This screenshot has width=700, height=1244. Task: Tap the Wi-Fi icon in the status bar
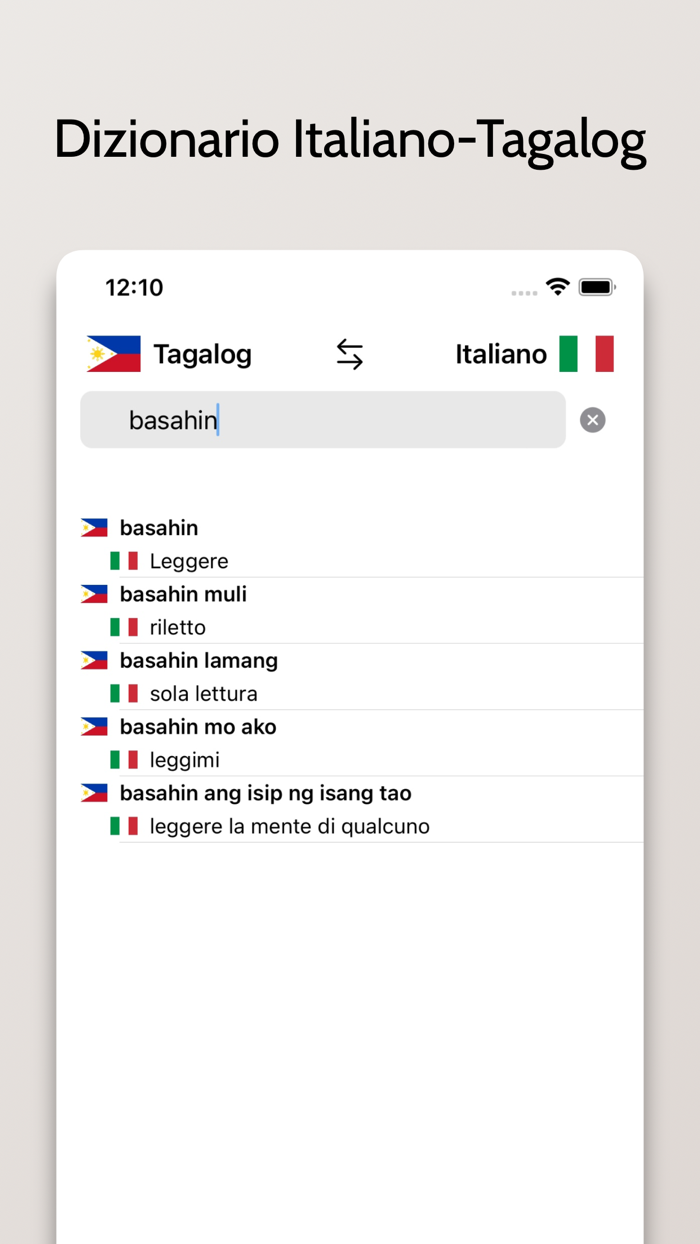click(x=557, y=287)
